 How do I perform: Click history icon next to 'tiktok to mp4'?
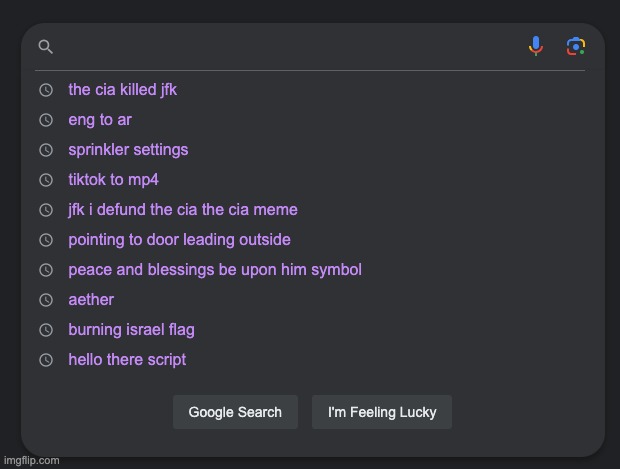(x=45, y=180)
